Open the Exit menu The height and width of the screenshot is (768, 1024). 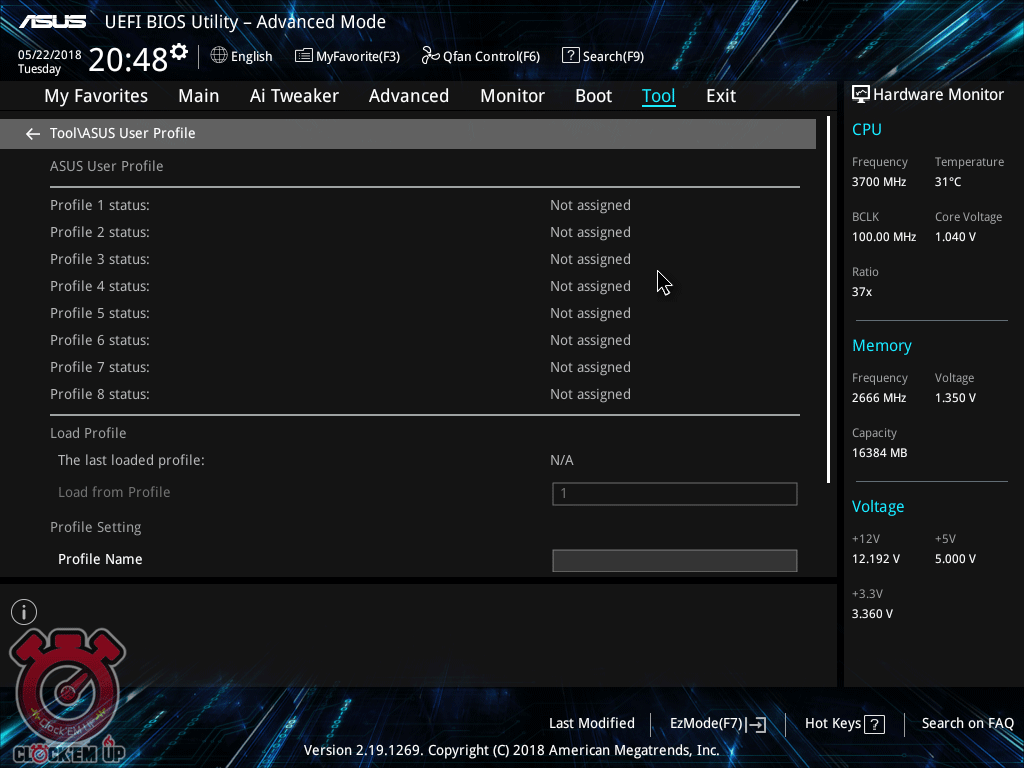coord(720,96)
